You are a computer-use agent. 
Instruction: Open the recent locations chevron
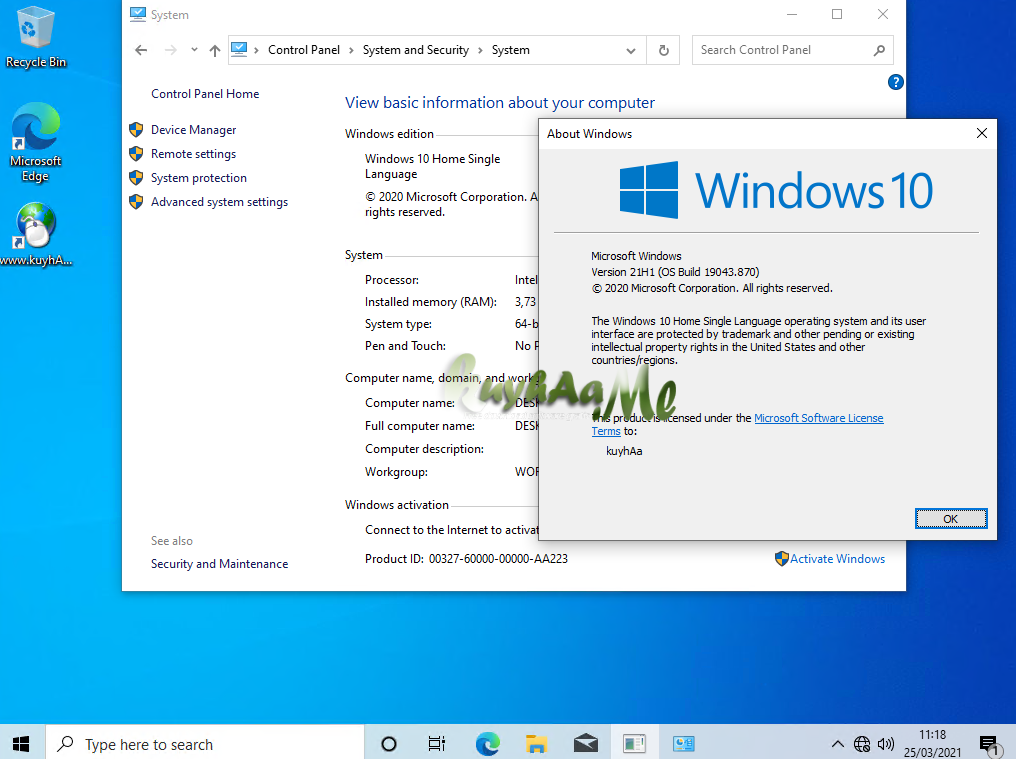coord(194,50)
